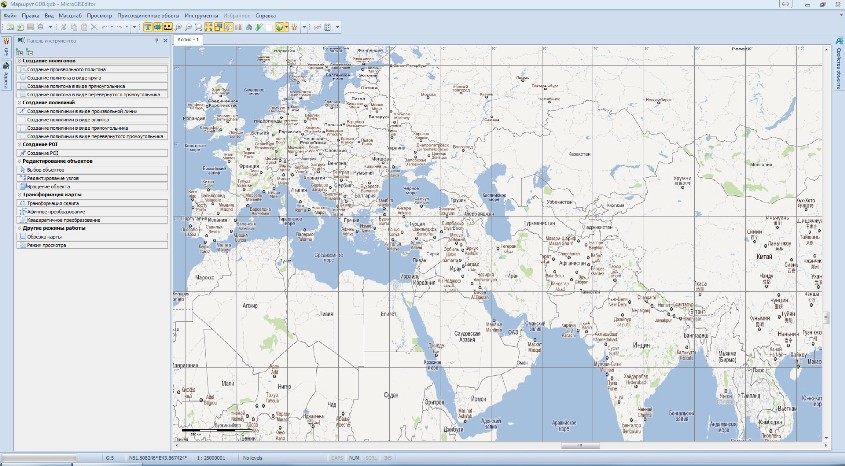The image size is (845, 466).
Task: Click the Home toolbar icon
Action: pos(248,27)
